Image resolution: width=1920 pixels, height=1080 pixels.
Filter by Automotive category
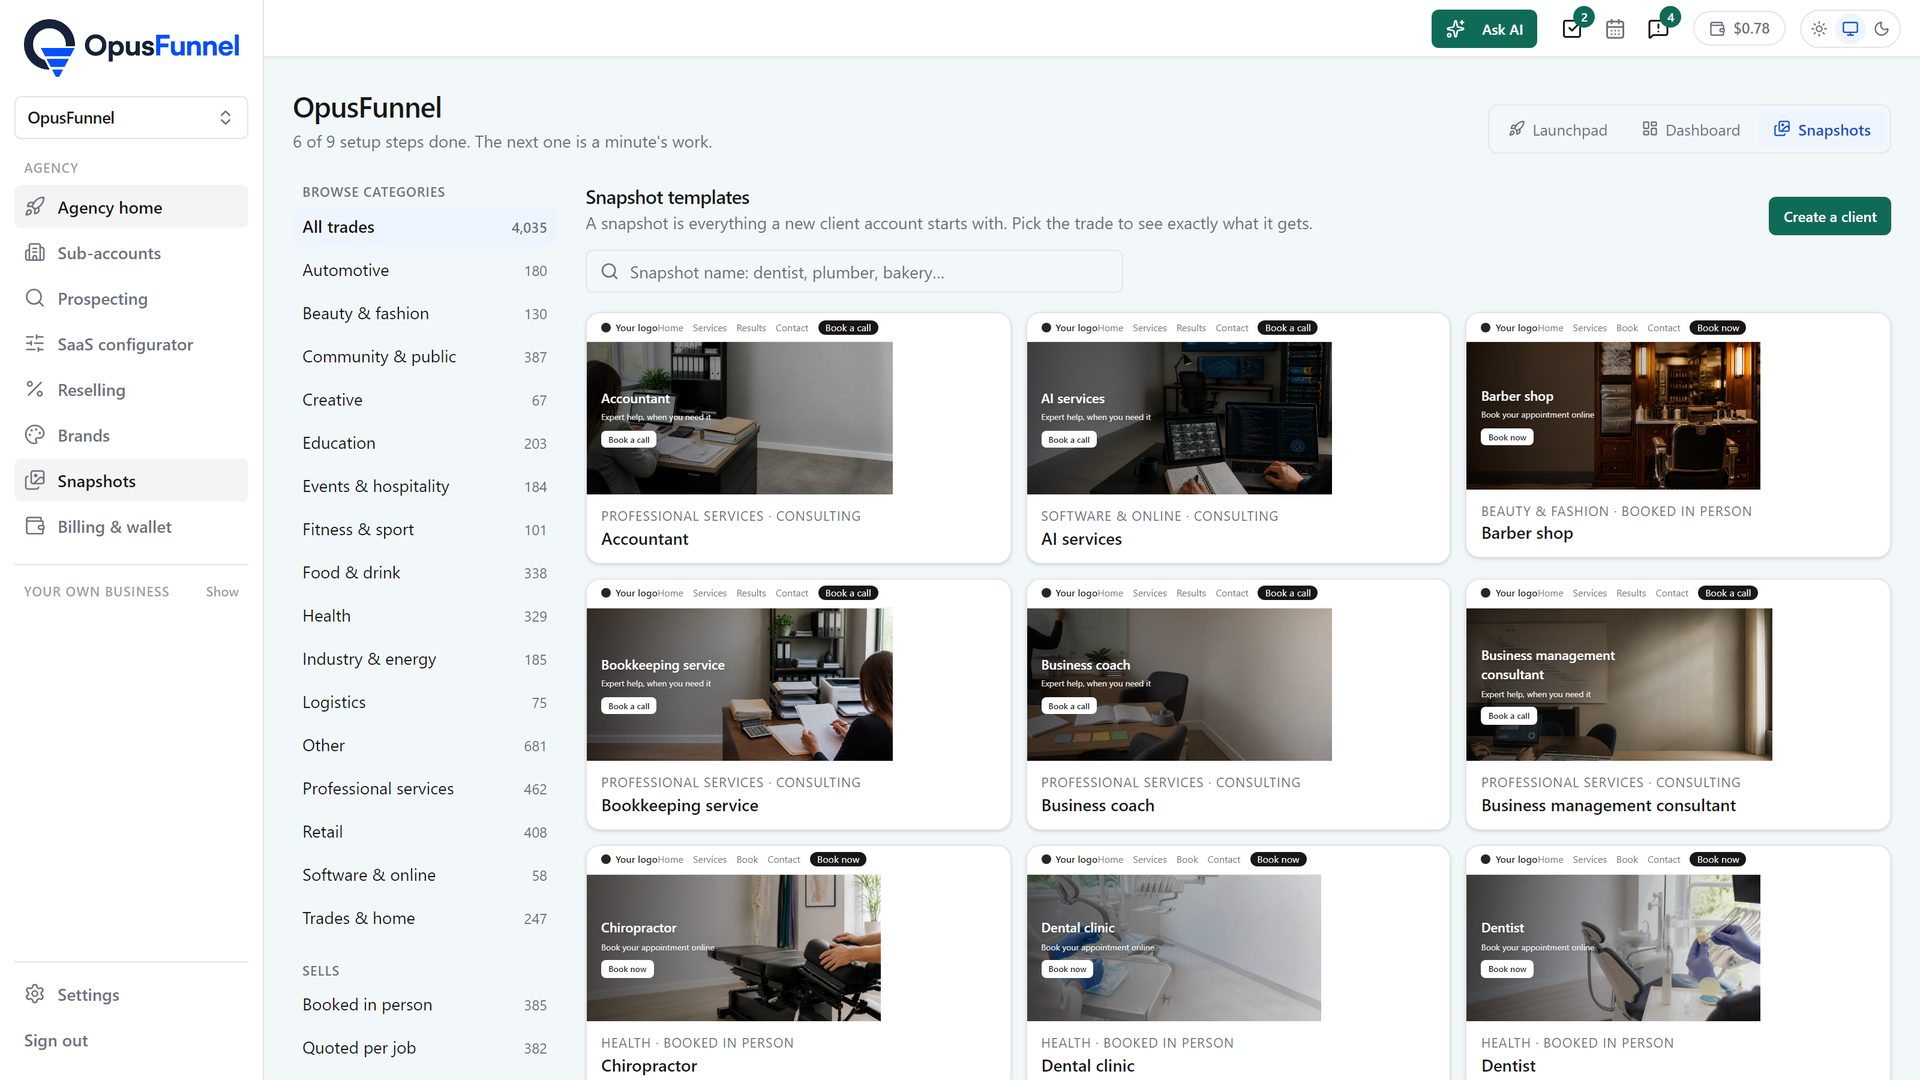pyautogui.click(x=424, y=270)
